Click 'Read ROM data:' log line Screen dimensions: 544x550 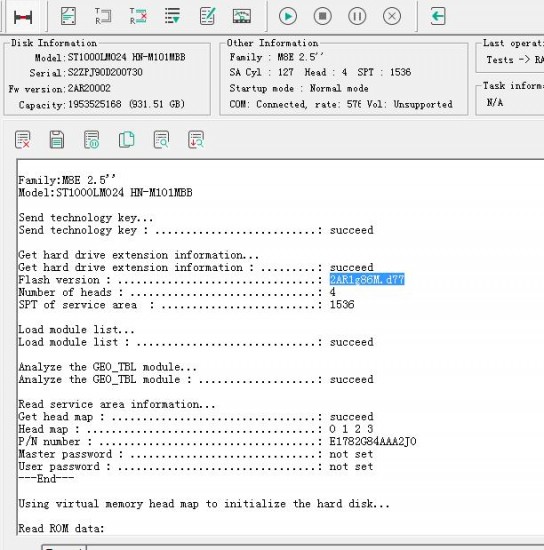pos(61,528)
